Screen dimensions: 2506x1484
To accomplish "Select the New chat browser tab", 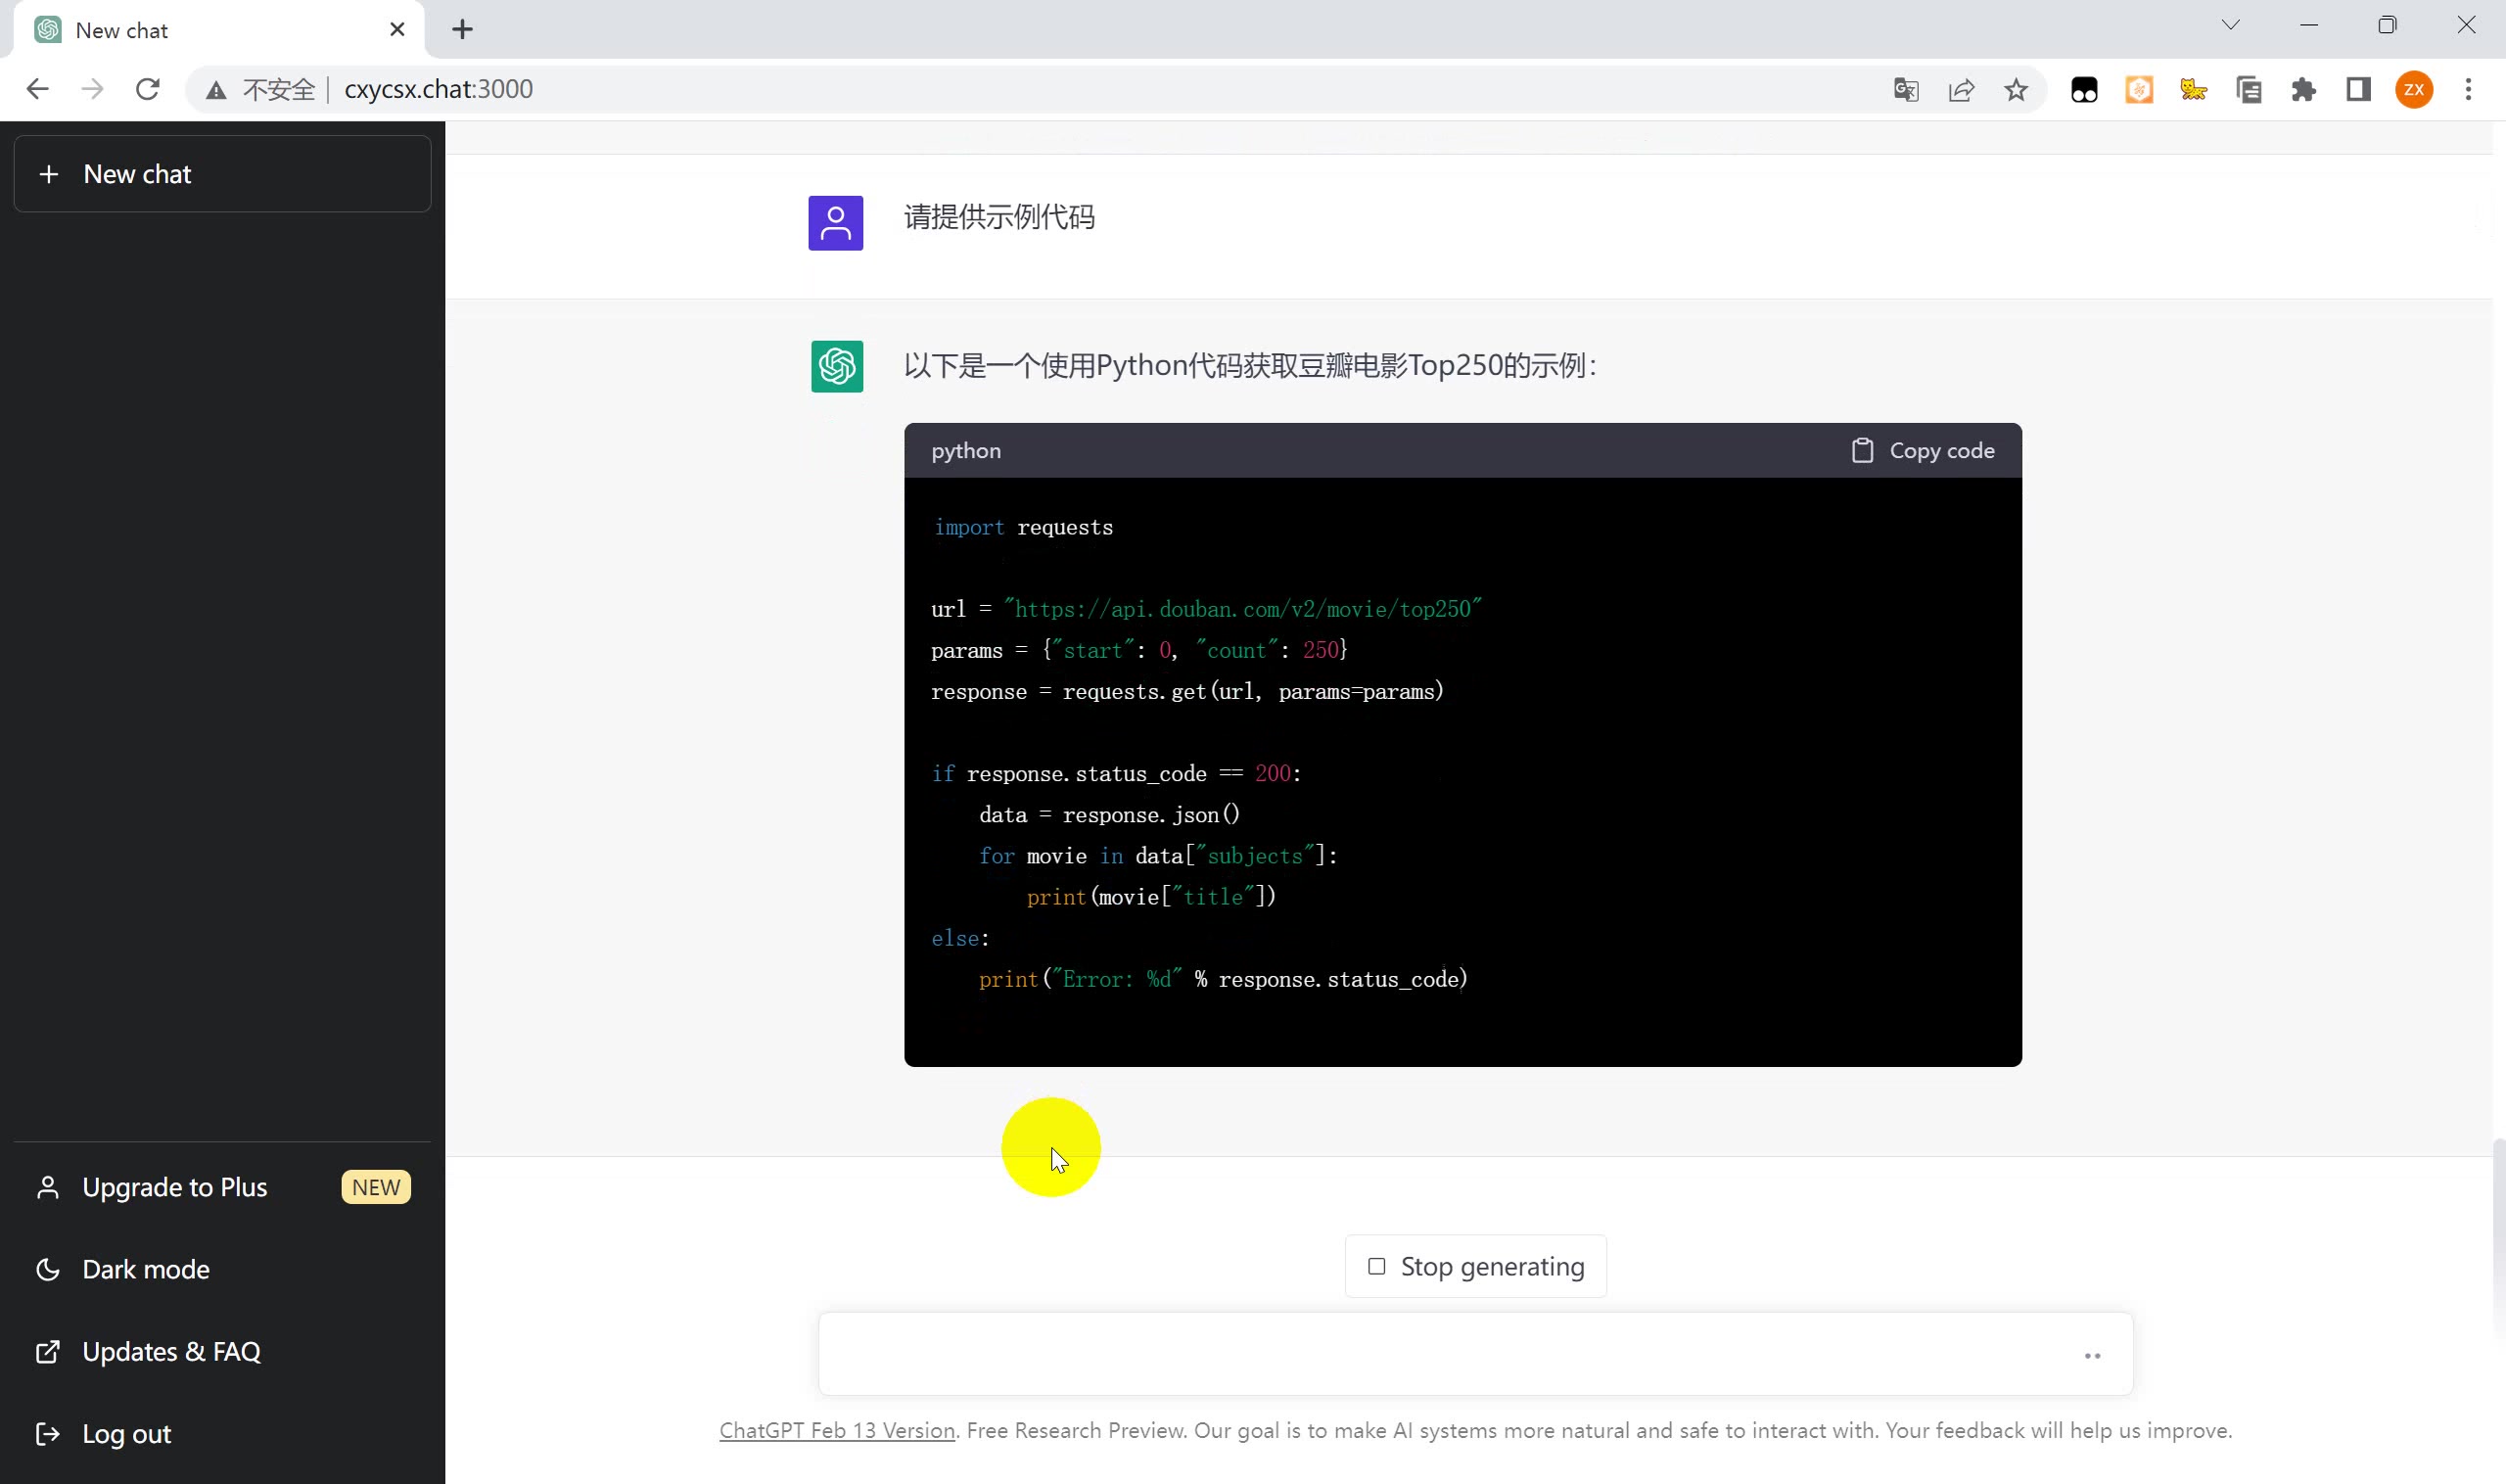I will [200, 30].
